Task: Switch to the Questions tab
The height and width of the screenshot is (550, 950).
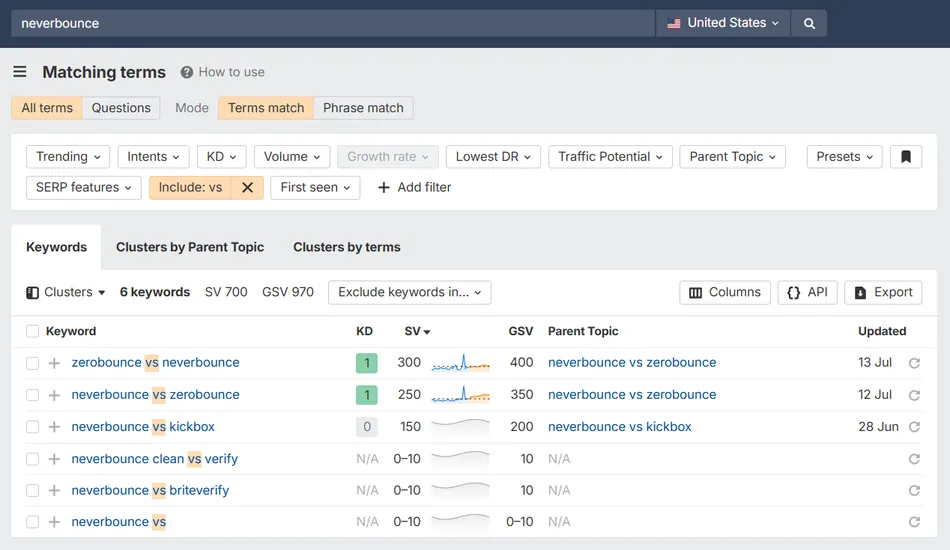Action: pyautogui.click(x=121, y=108)
